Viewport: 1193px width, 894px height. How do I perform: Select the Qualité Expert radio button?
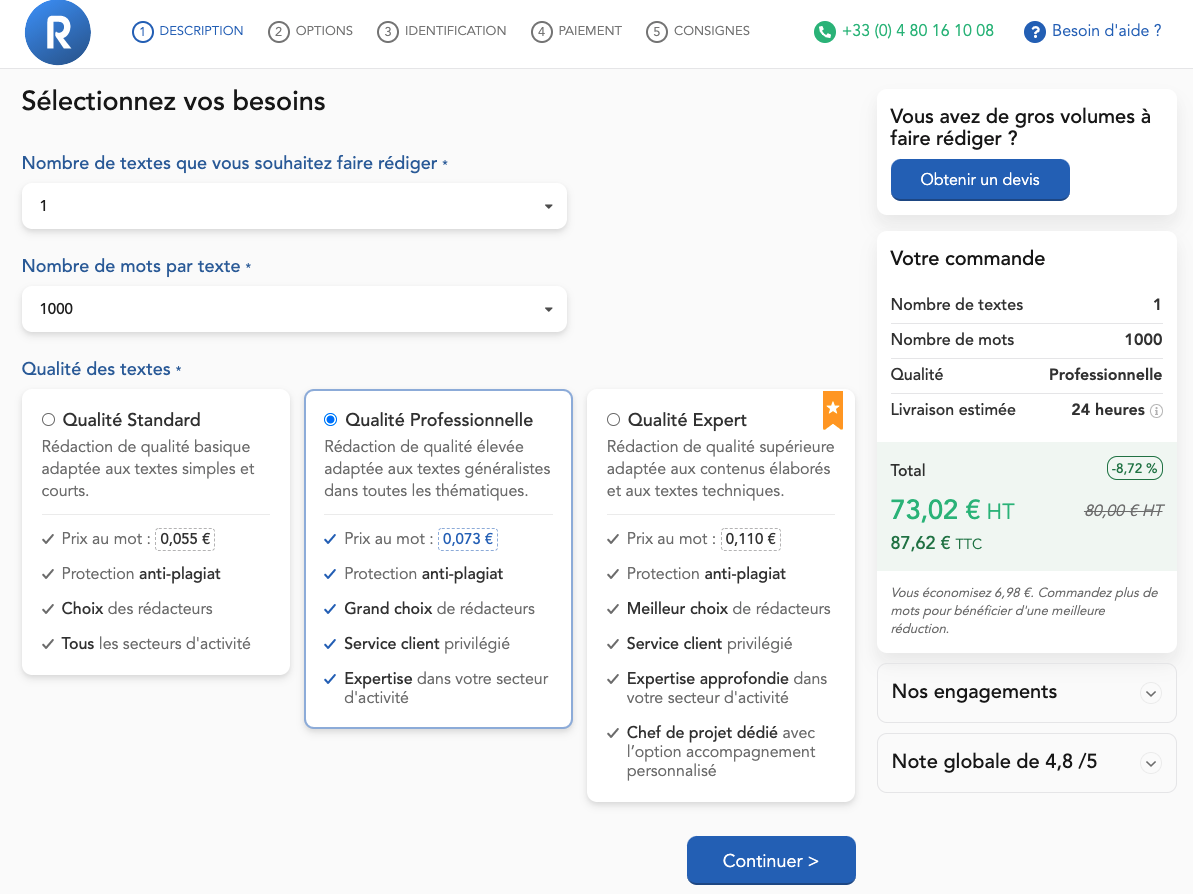click(613, 419)
